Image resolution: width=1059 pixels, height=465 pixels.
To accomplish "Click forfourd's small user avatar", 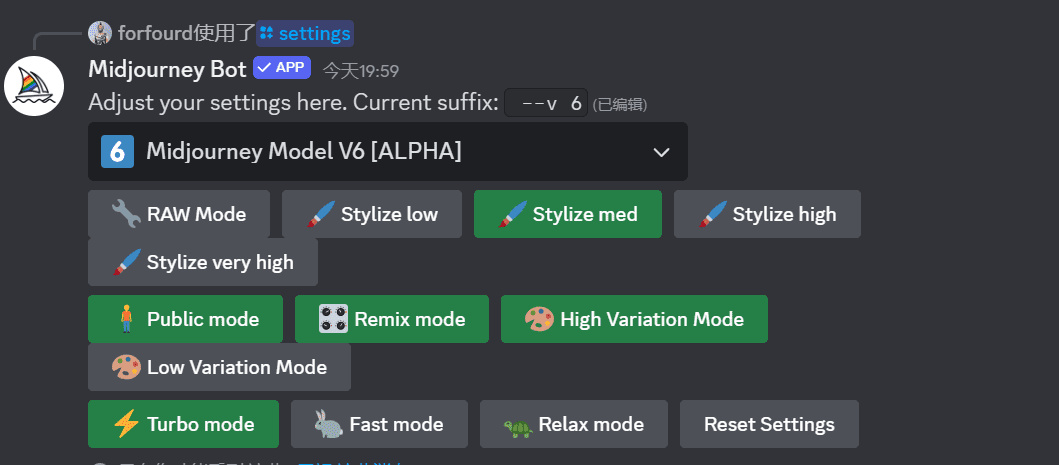I will pos(100,32).
